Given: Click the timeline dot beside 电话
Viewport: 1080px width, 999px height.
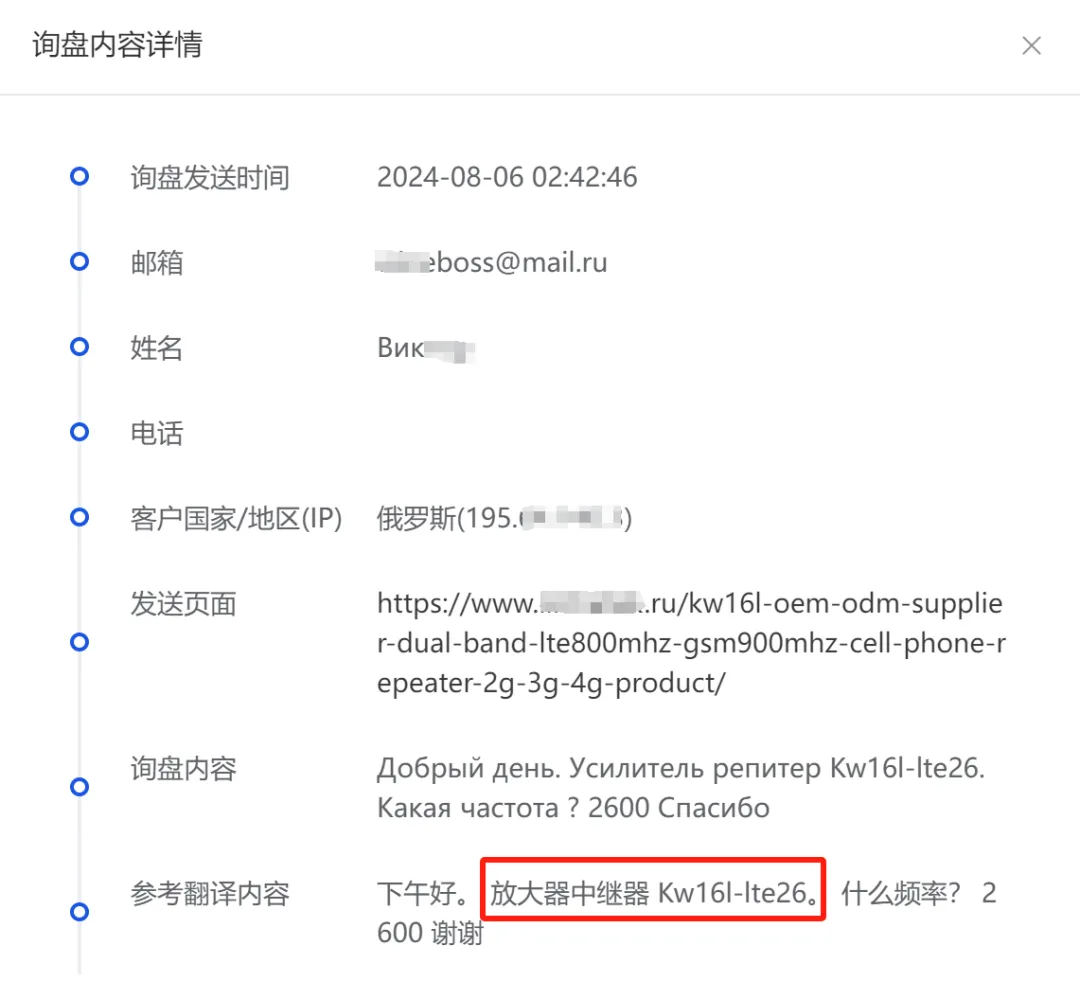Looking at the screenshot, I should 80,432.
